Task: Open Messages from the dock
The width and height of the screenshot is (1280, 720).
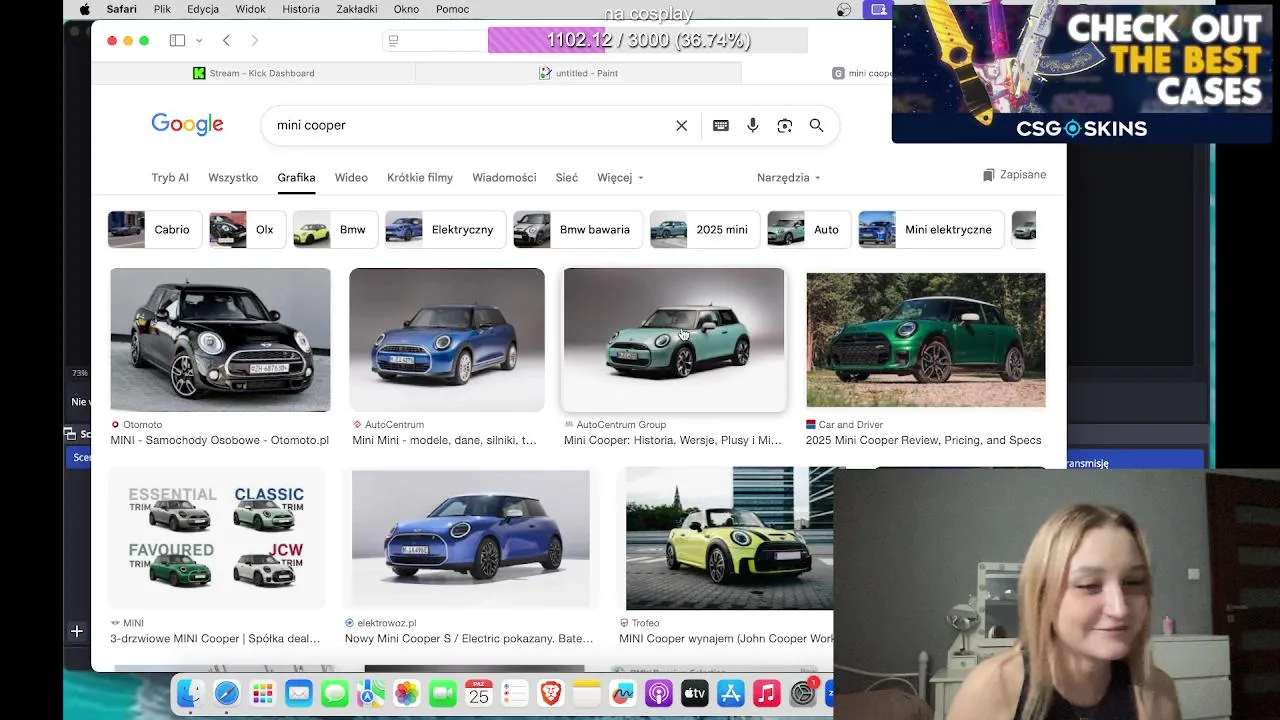Action: (x=335, y=693)
